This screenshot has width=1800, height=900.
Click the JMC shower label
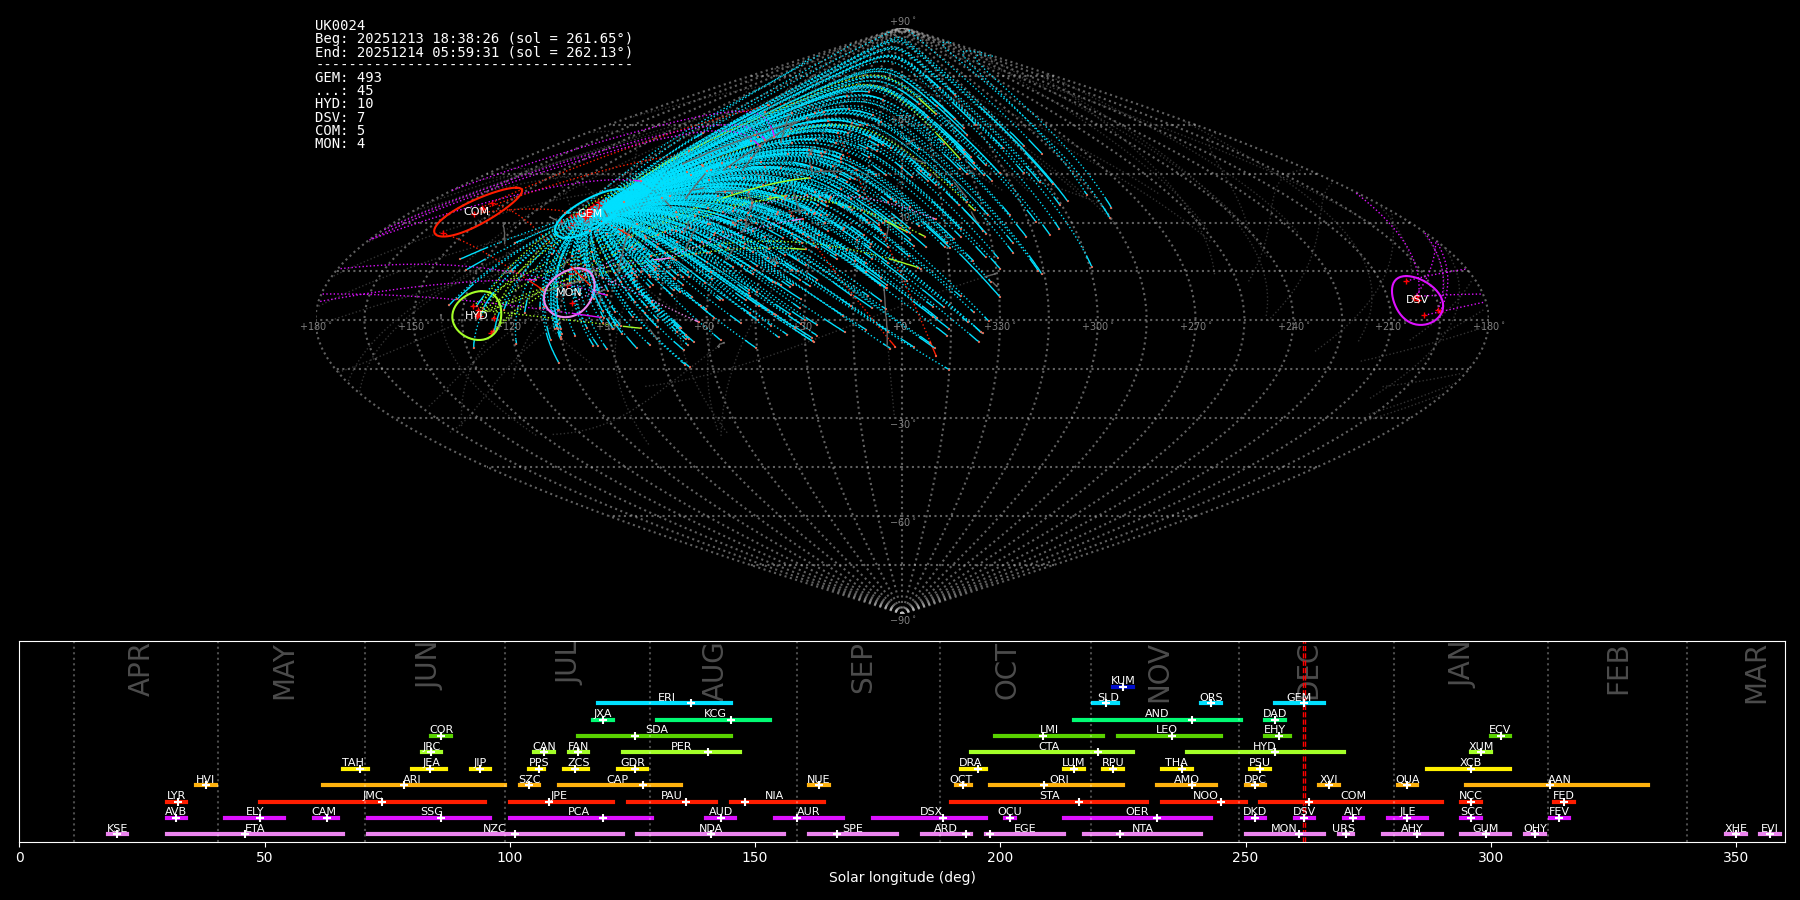click(373, 796)
